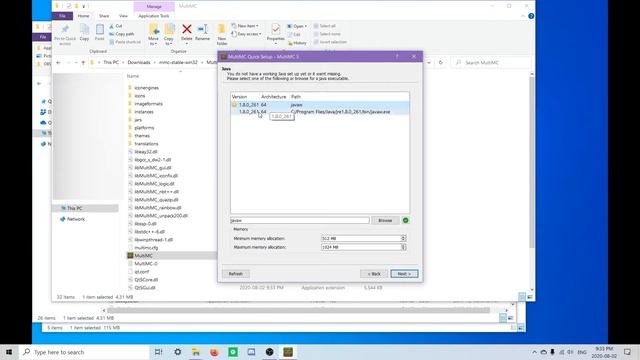Click Invert selection in the ribbon

330,42
